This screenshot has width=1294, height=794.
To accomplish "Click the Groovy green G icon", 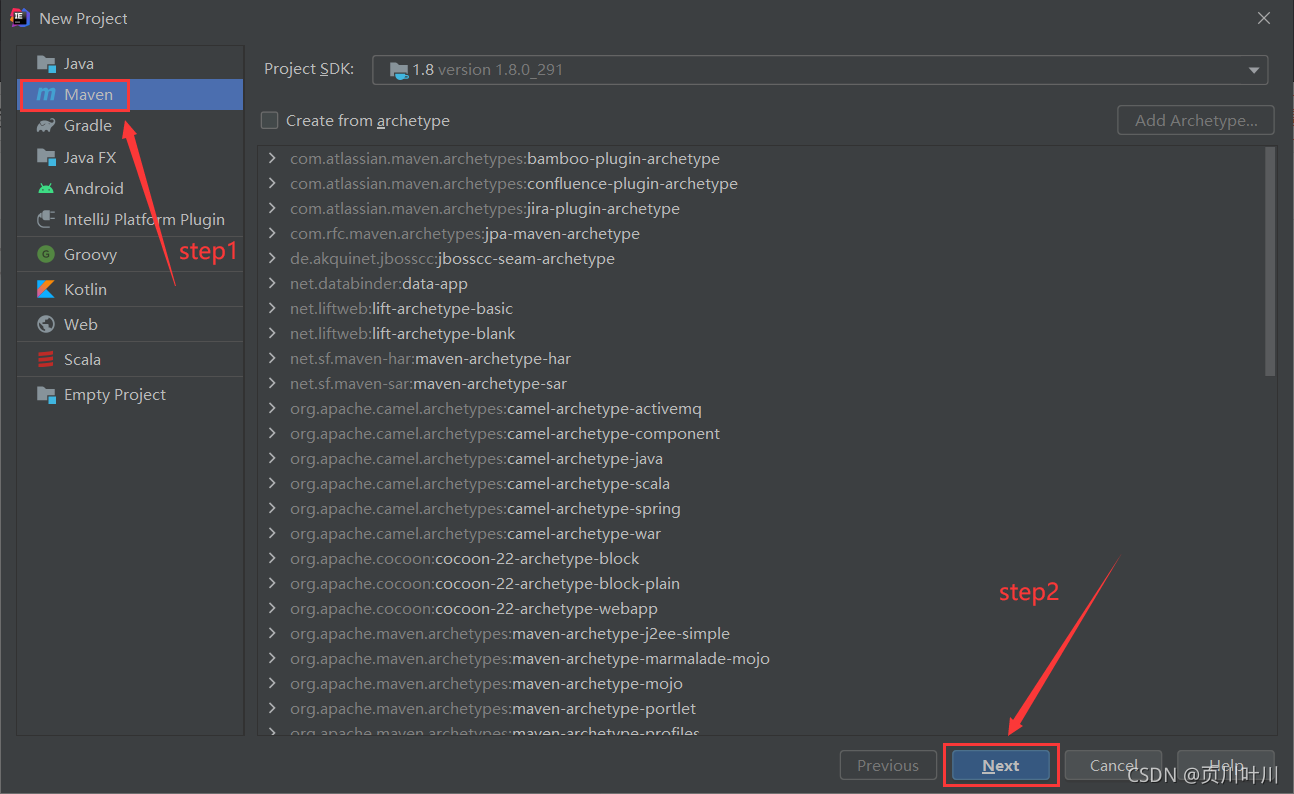I will pos(46,254).
